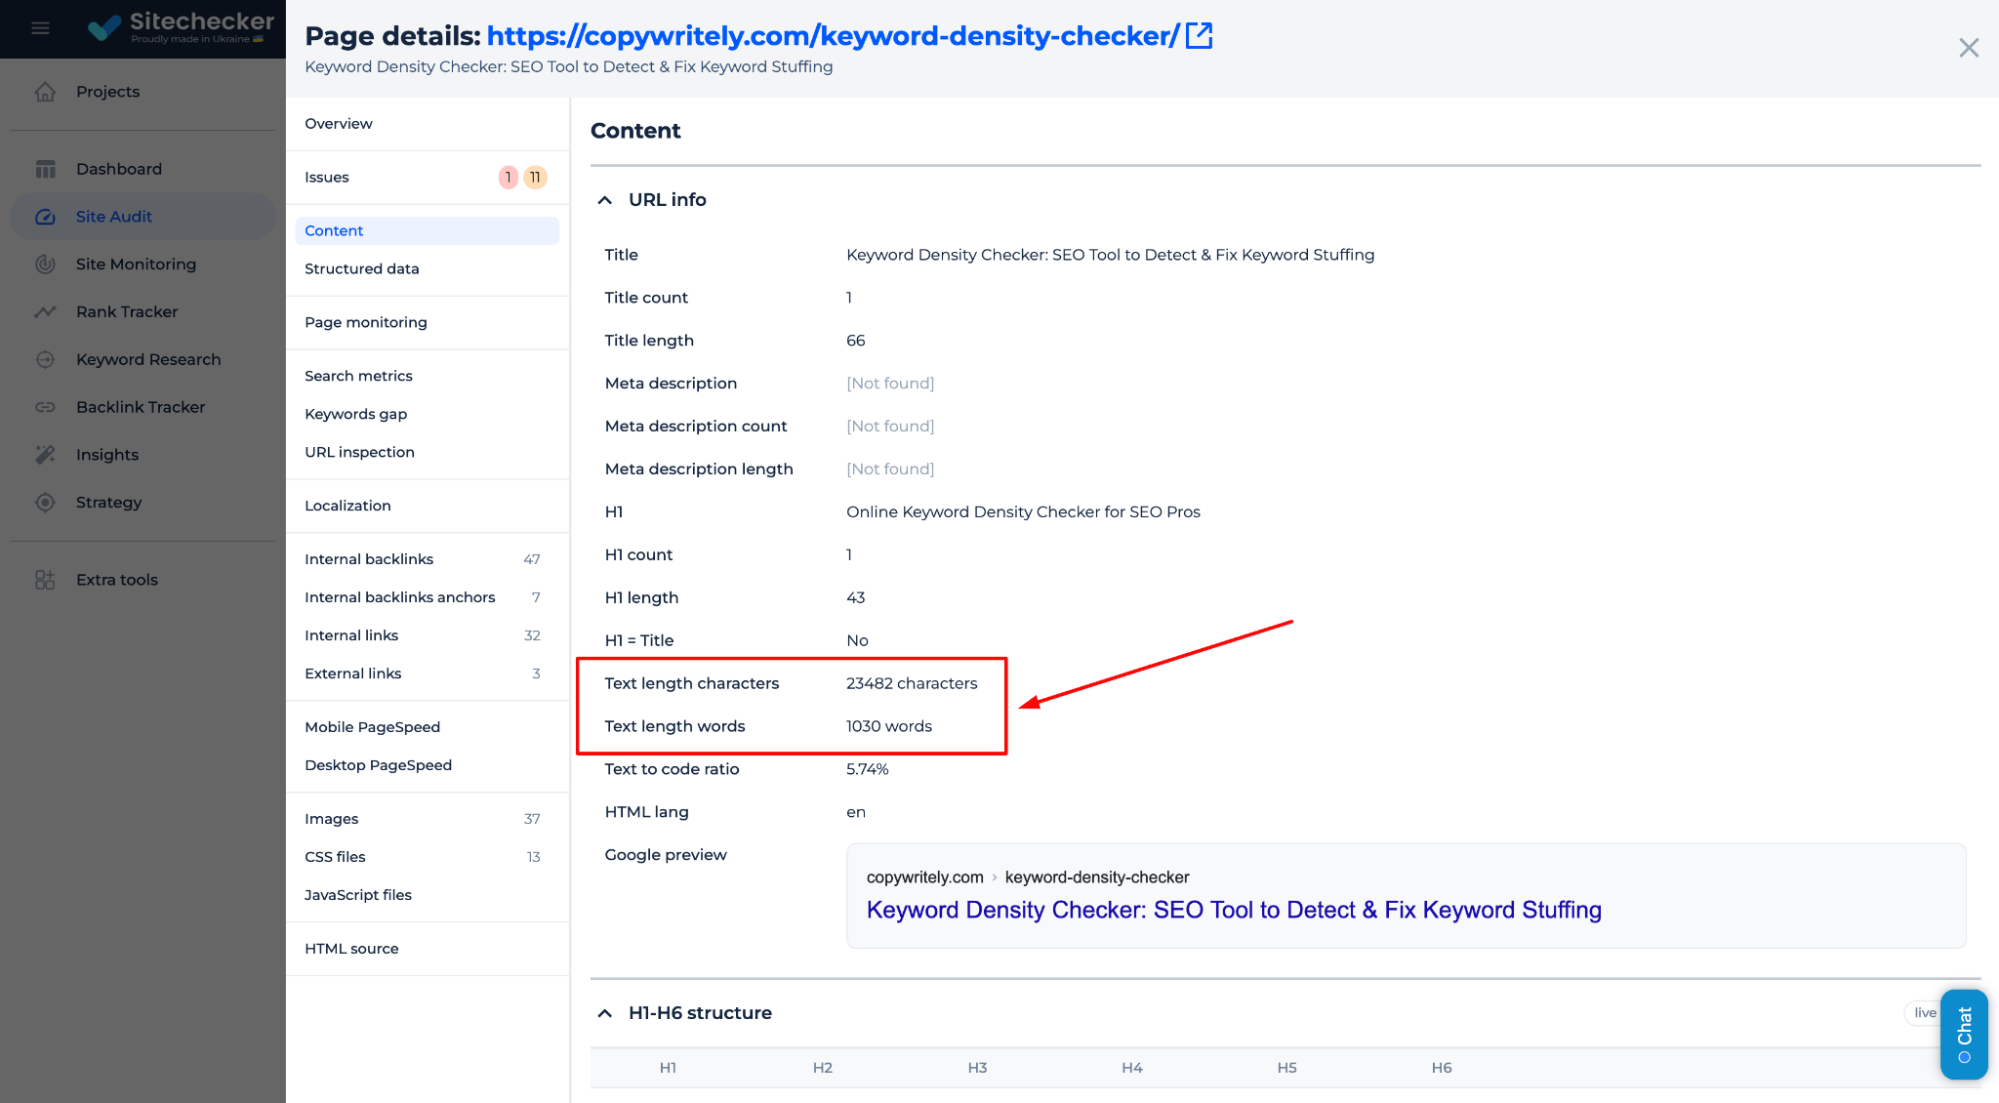
Task: Click the HTML lang value 'en'
Action: [855, 812]
